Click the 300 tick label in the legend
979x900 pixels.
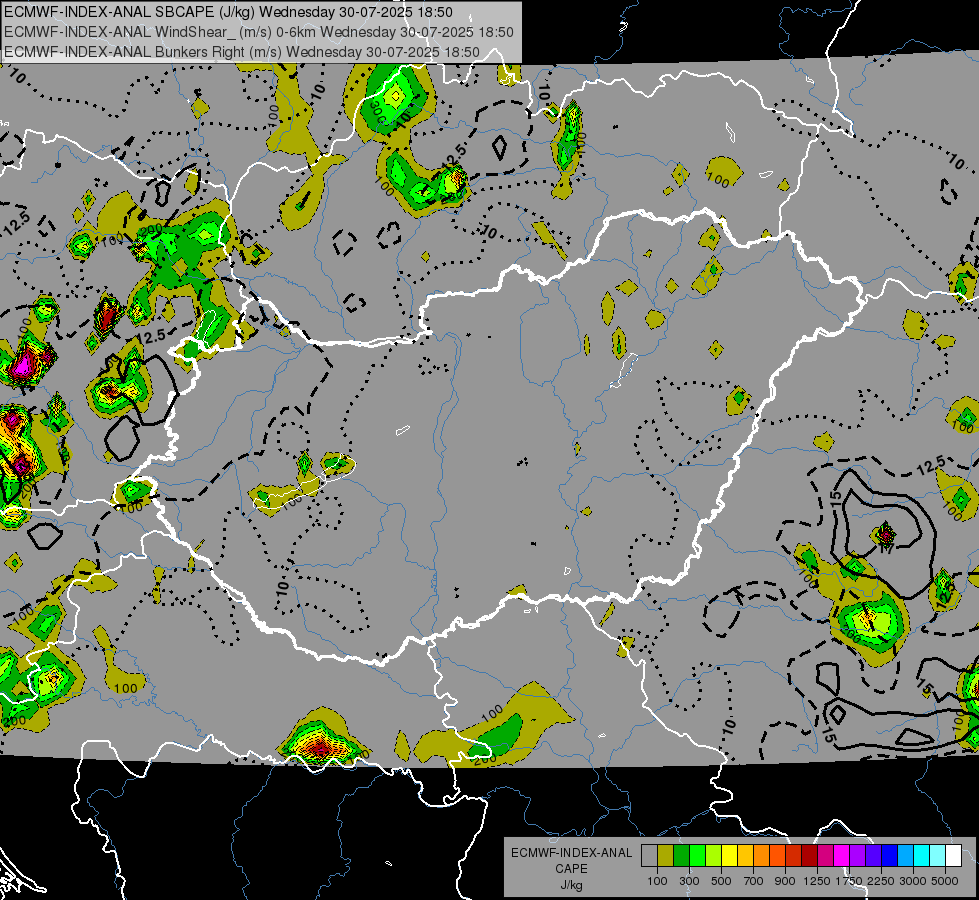pyautogui.click(x=689, y=881)
